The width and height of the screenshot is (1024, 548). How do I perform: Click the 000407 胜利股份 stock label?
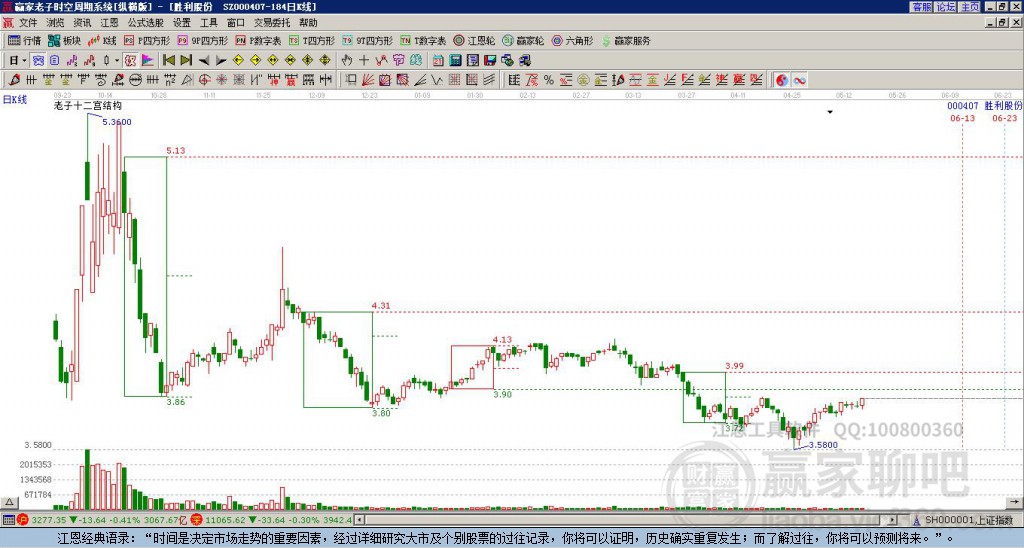click(x=985, y=105)
